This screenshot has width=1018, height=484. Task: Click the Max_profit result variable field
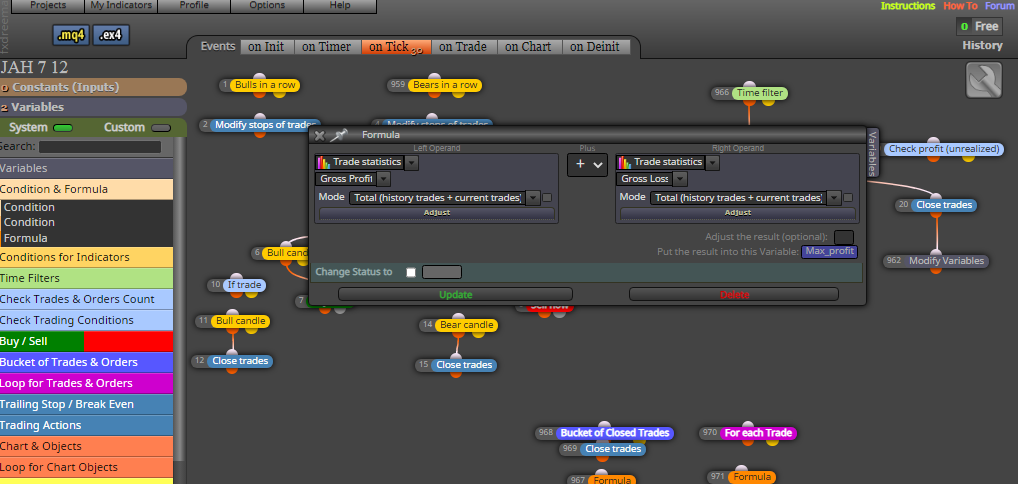[830, 251]
